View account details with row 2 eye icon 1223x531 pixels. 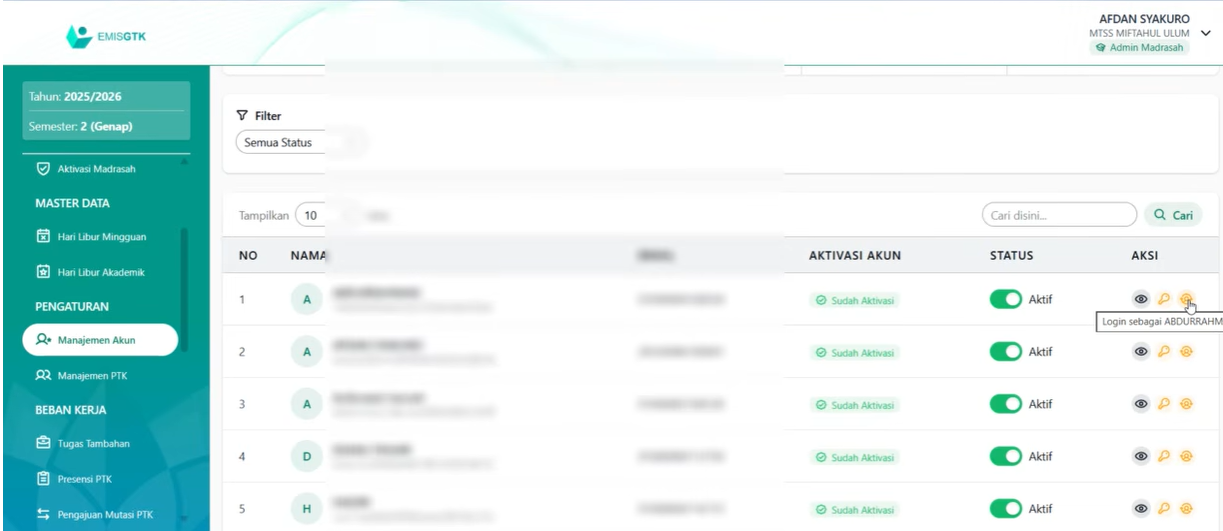point(1140,351)
